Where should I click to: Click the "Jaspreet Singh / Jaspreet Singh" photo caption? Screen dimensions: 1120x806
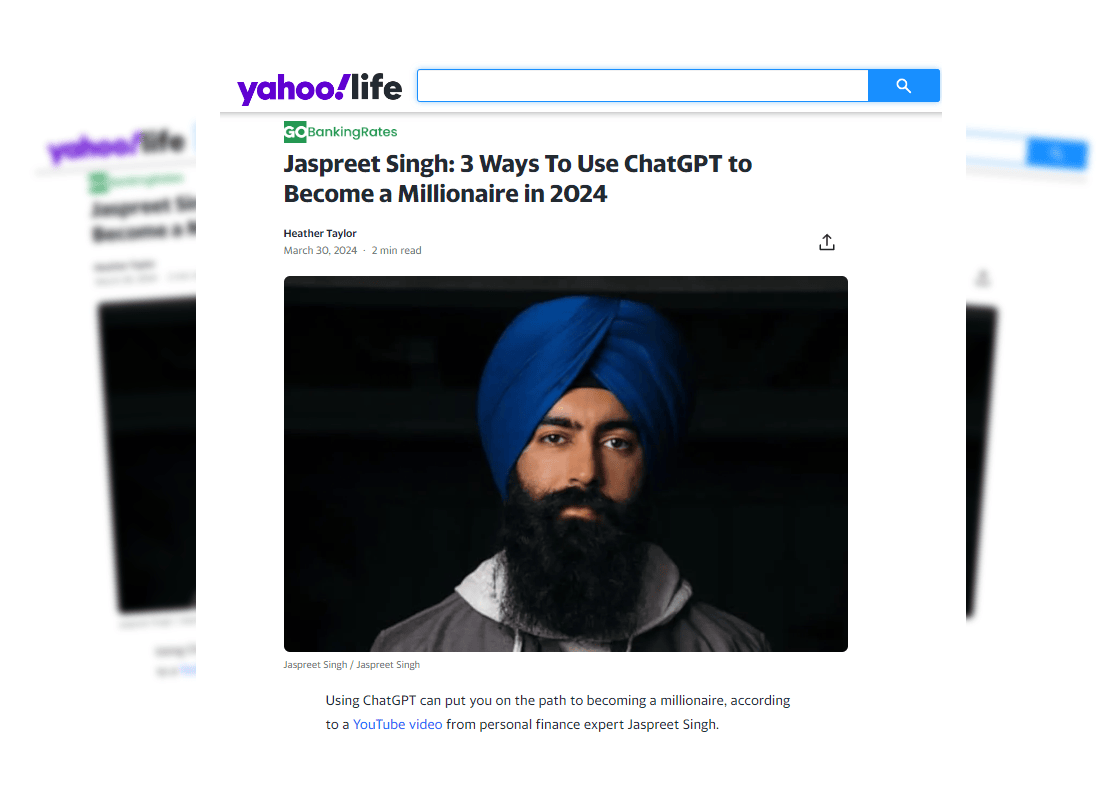351,665
